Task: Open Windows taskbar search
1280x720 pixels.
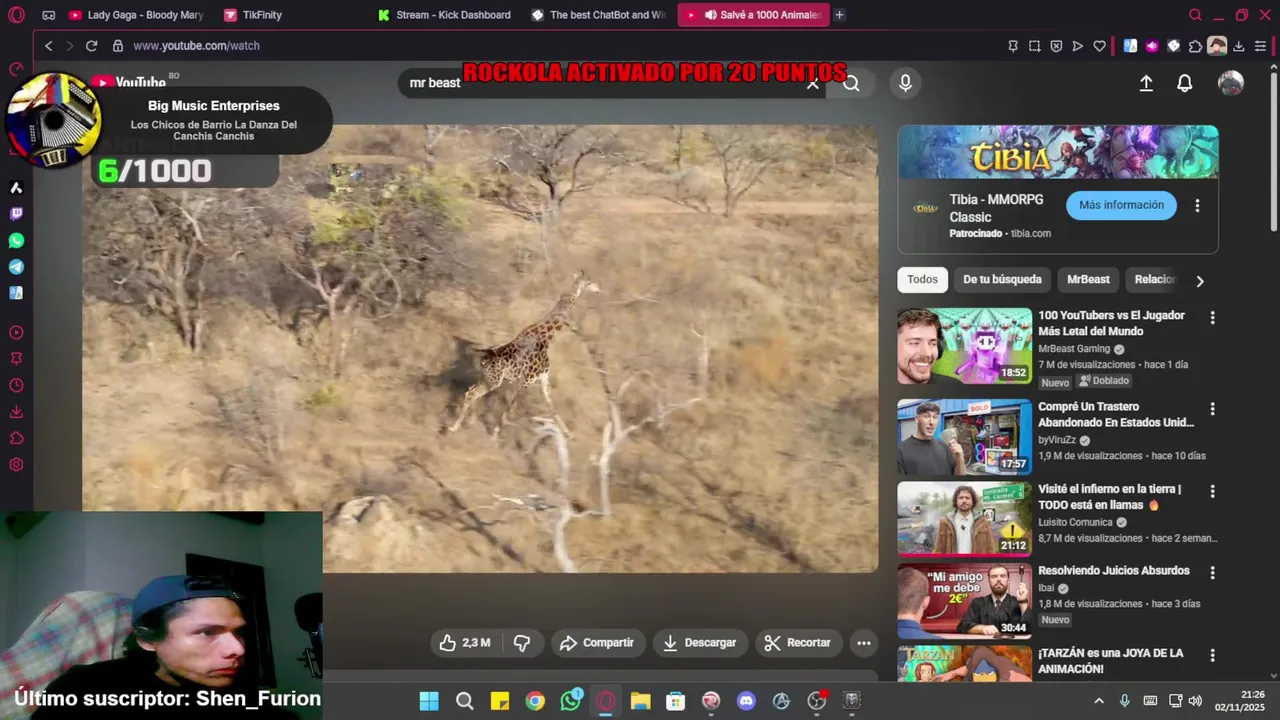Action: tap(464, 701)
